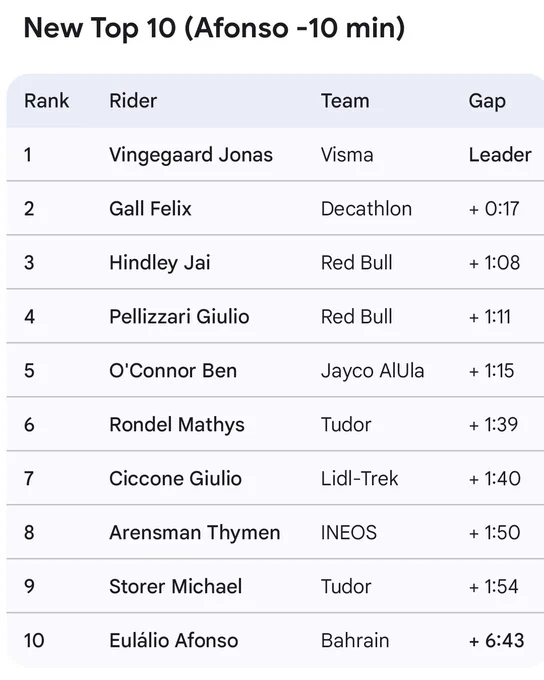The image size is (544, 680).
Task: Click rider name Rondel Mathys
Action: pos(177,425)
